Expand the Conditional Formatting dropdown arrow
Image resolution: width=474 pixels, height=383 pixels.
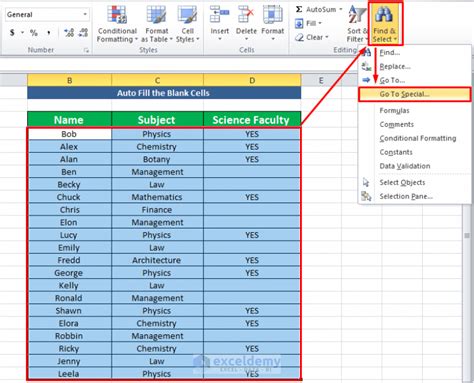136,39
